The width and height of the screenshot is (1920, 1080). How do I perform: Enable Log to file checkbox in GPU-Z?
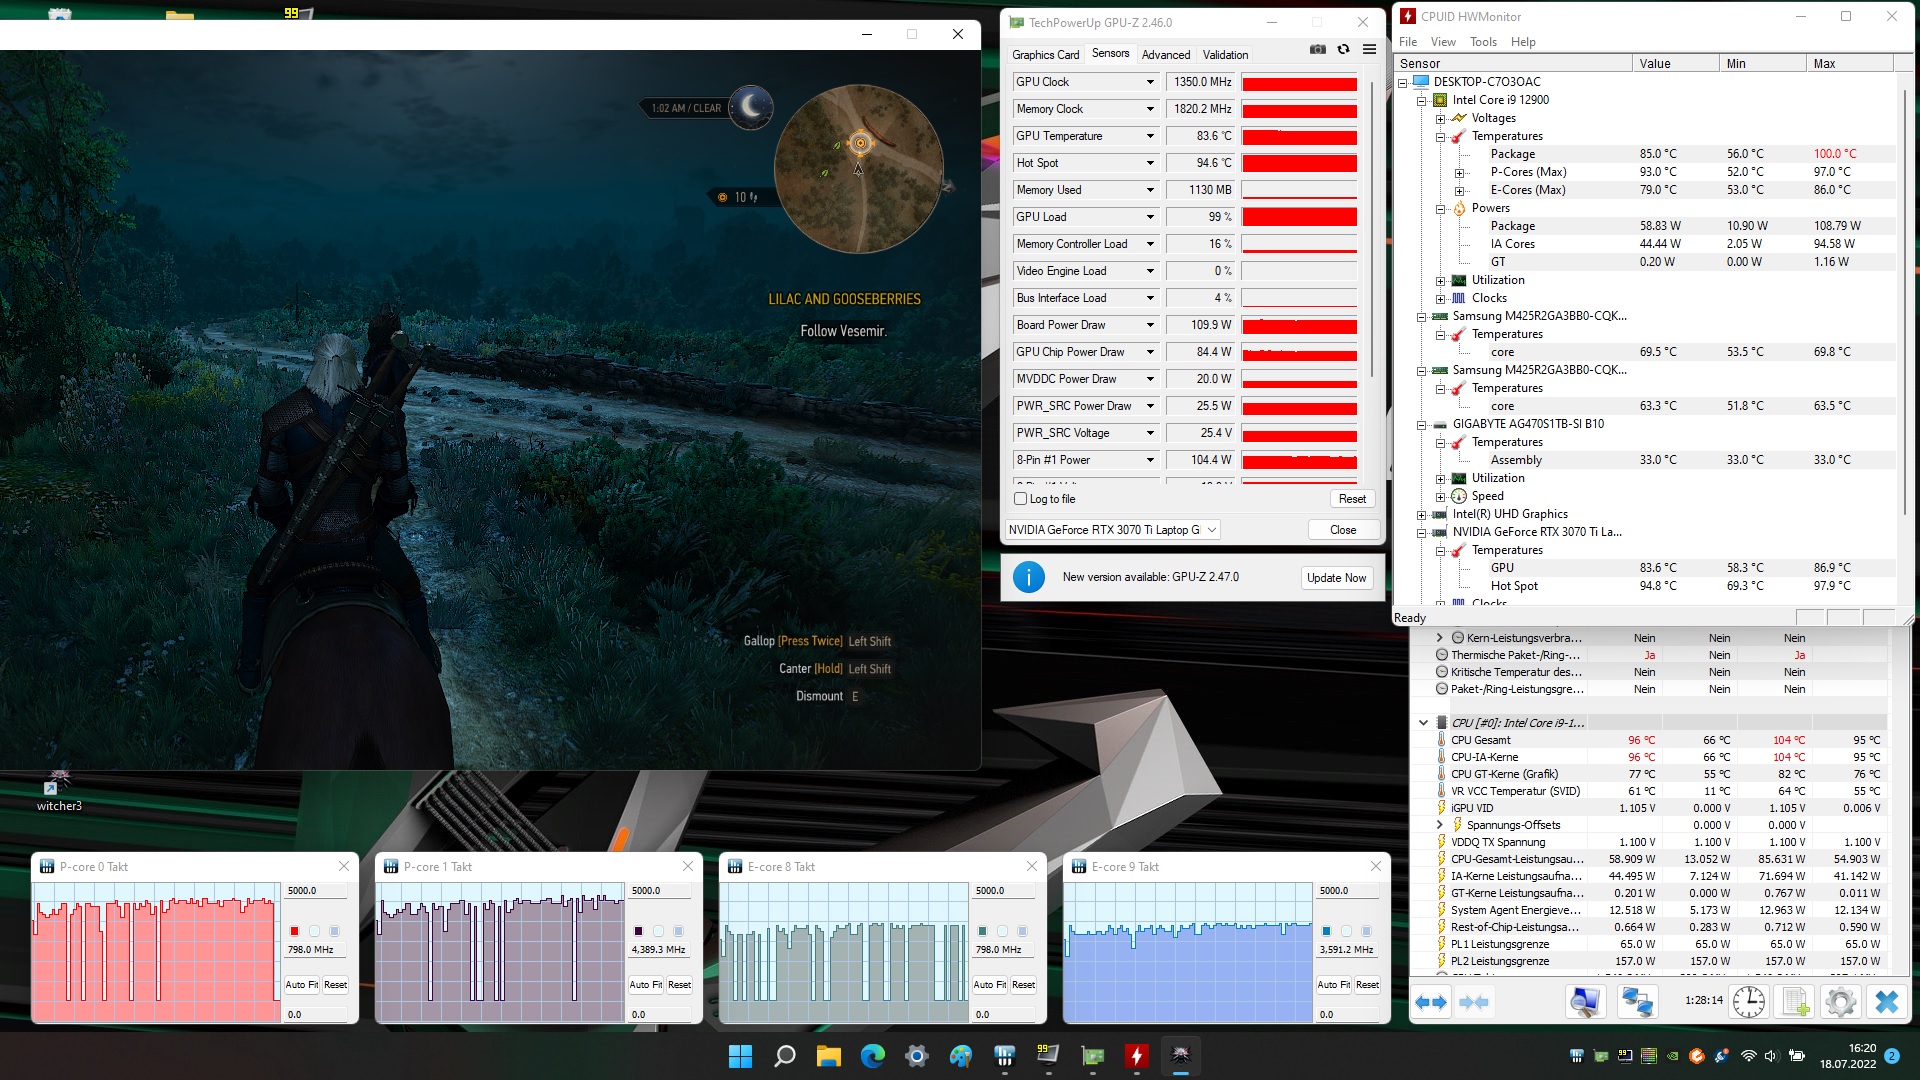point(1021,499)
